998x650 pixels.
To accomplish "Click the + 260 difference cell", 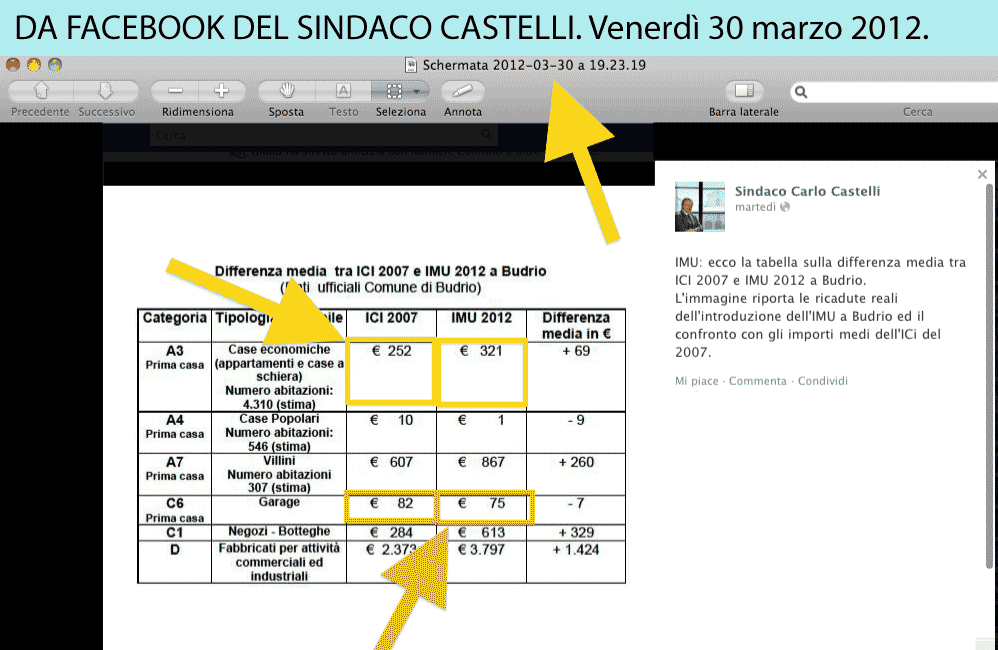I will (x=576, y=474).
